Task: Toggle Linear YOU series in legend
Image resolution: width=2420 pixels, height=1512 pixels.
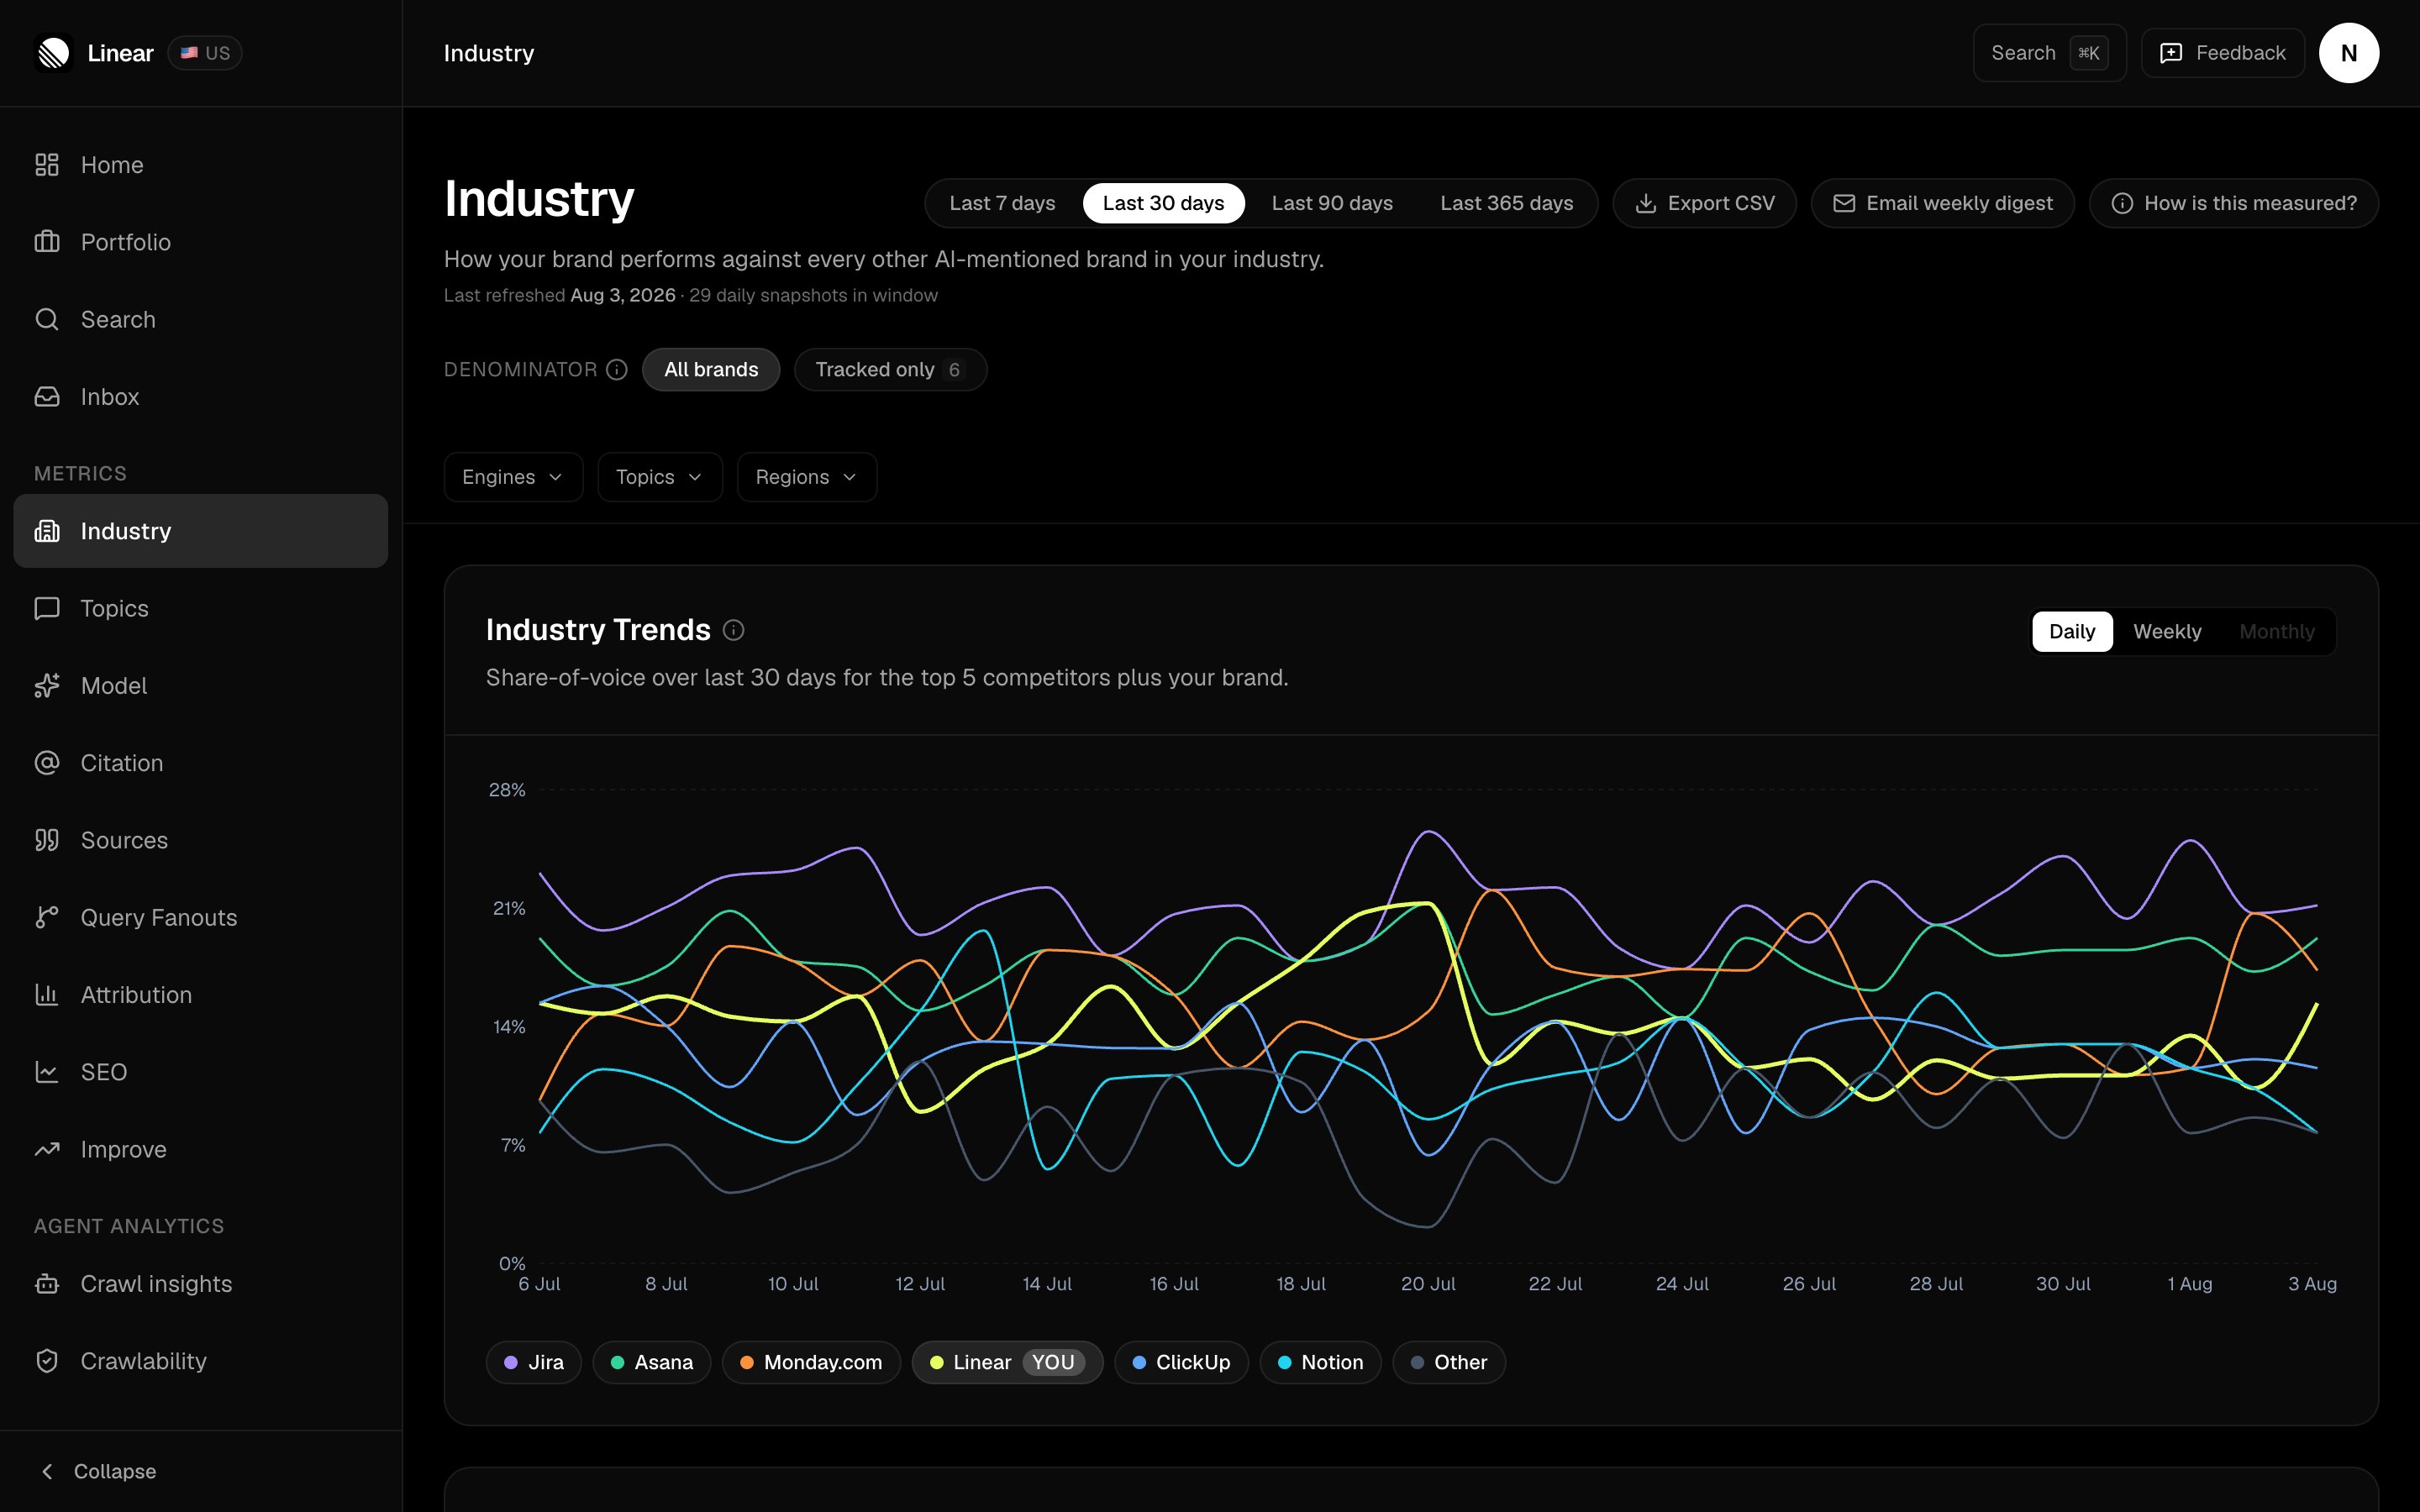Action: 1008,1362
